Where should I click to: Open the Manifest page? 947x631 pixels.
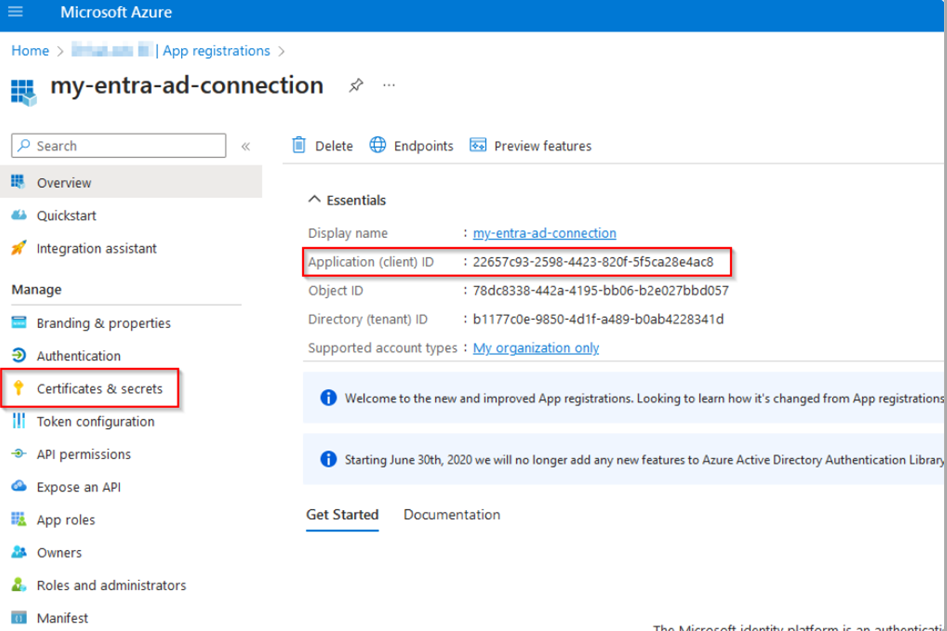click(x=131, y=618)
